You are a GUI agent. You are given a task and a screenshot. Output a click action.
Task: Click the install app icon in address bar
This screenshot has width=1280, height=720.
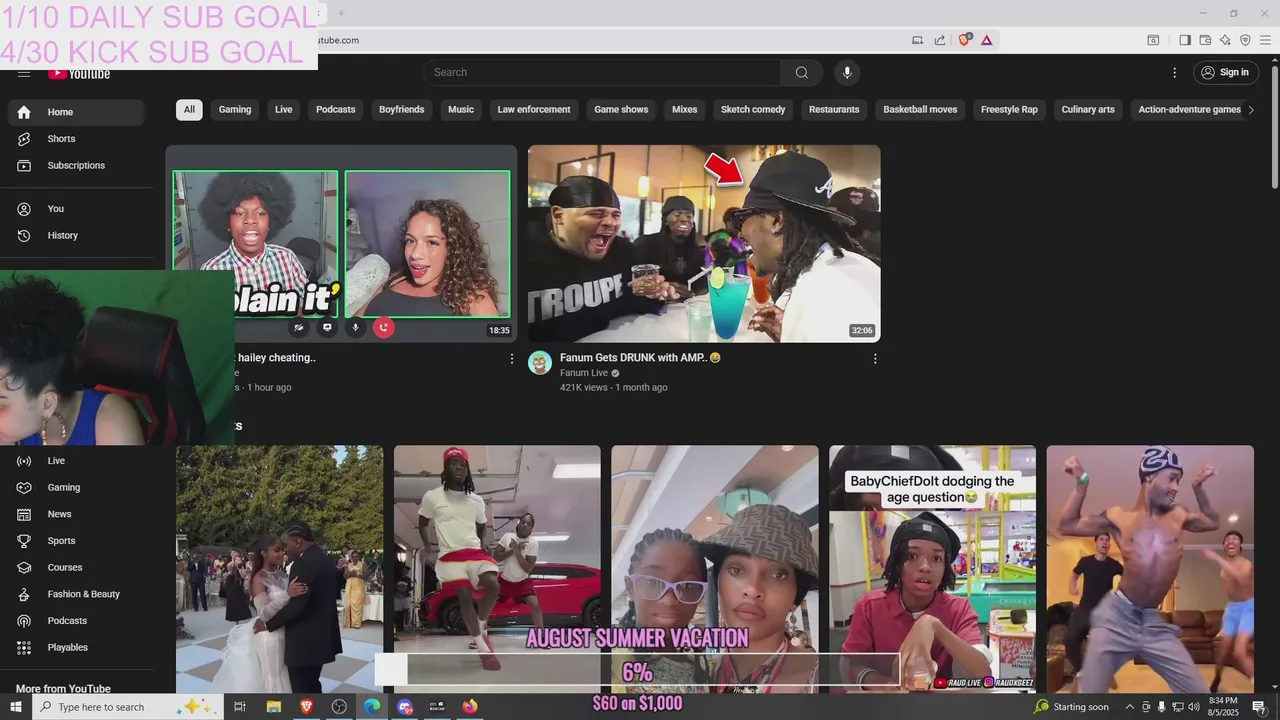tap(917, 40)
